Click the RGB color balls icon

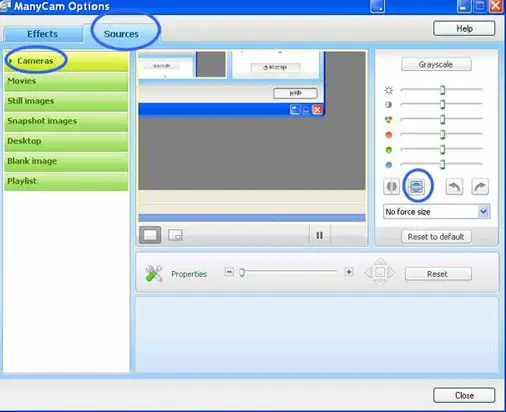pyautogui.click(x=388, y=119)
